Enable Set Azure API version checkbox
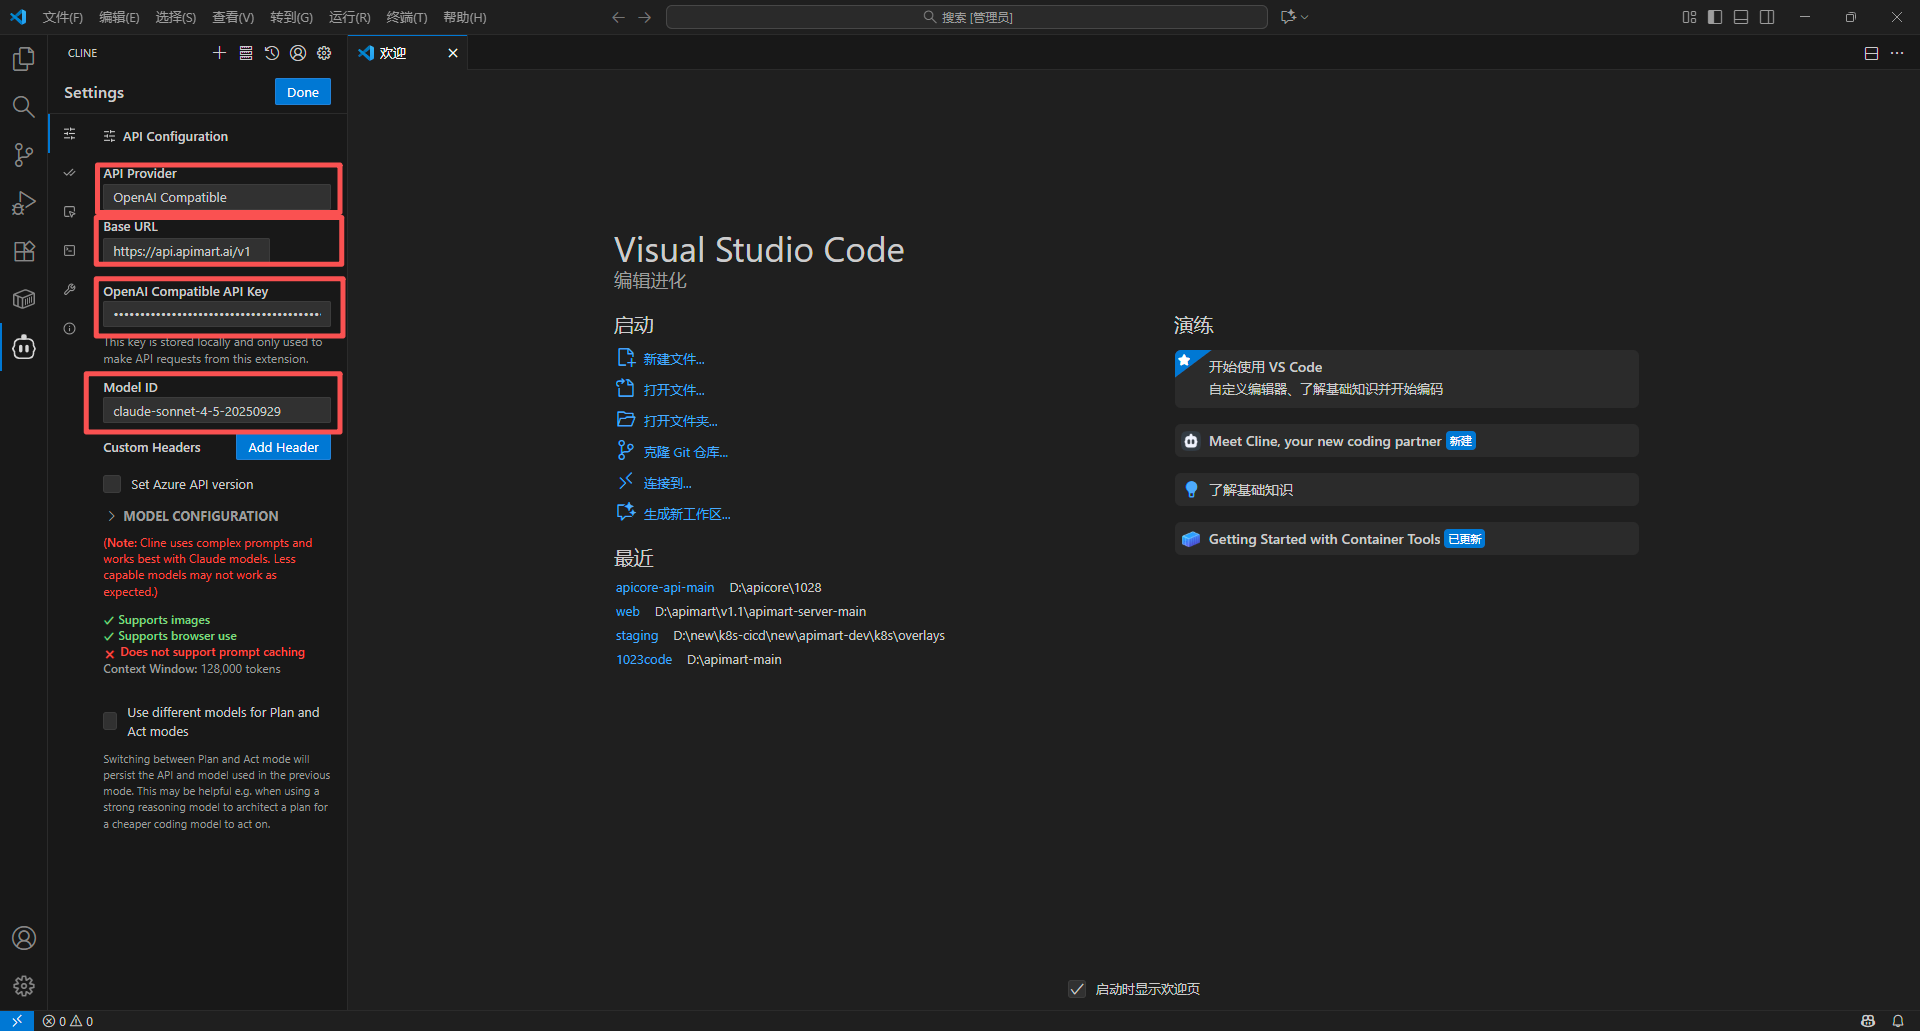 [112, 484]
